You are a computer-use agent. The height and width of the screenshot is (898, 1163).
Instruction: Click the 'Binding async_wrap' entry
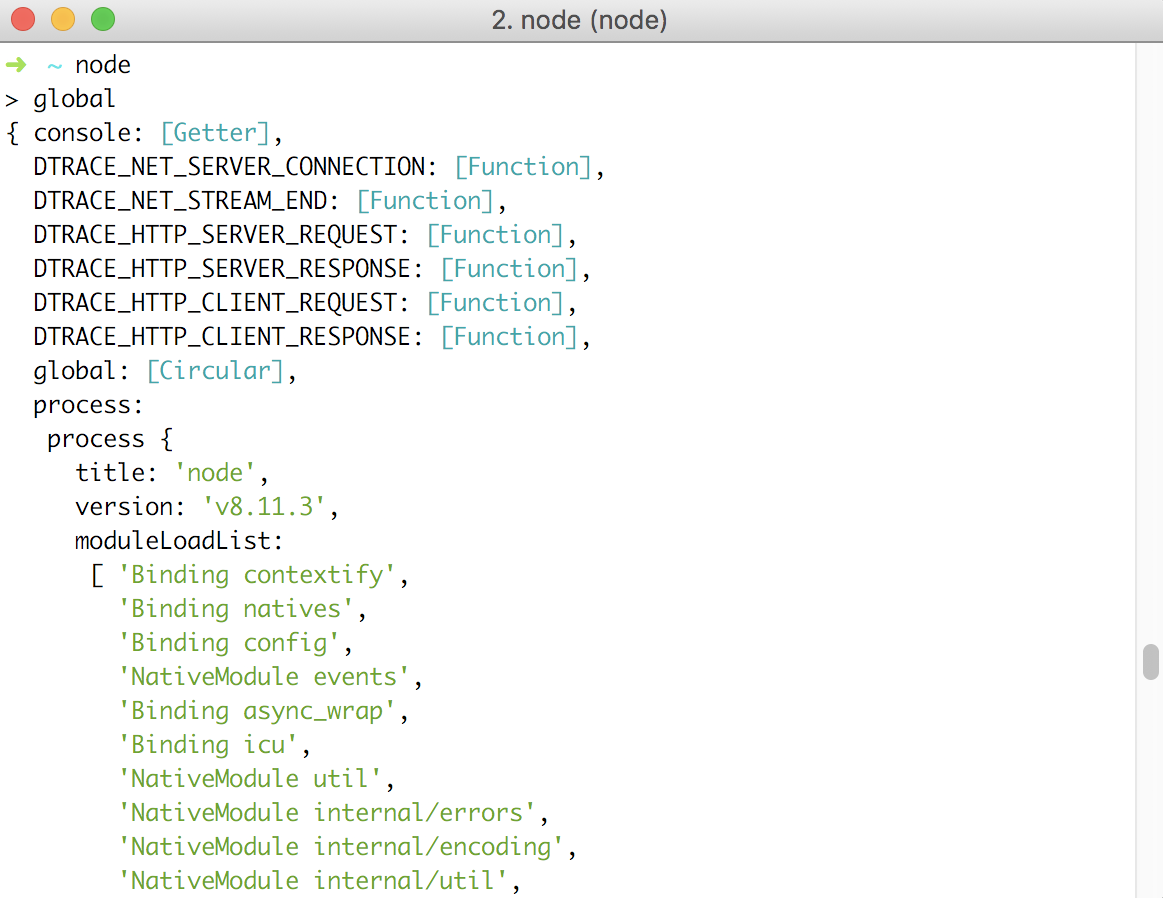pyautogui.click(x=257, y=711)
